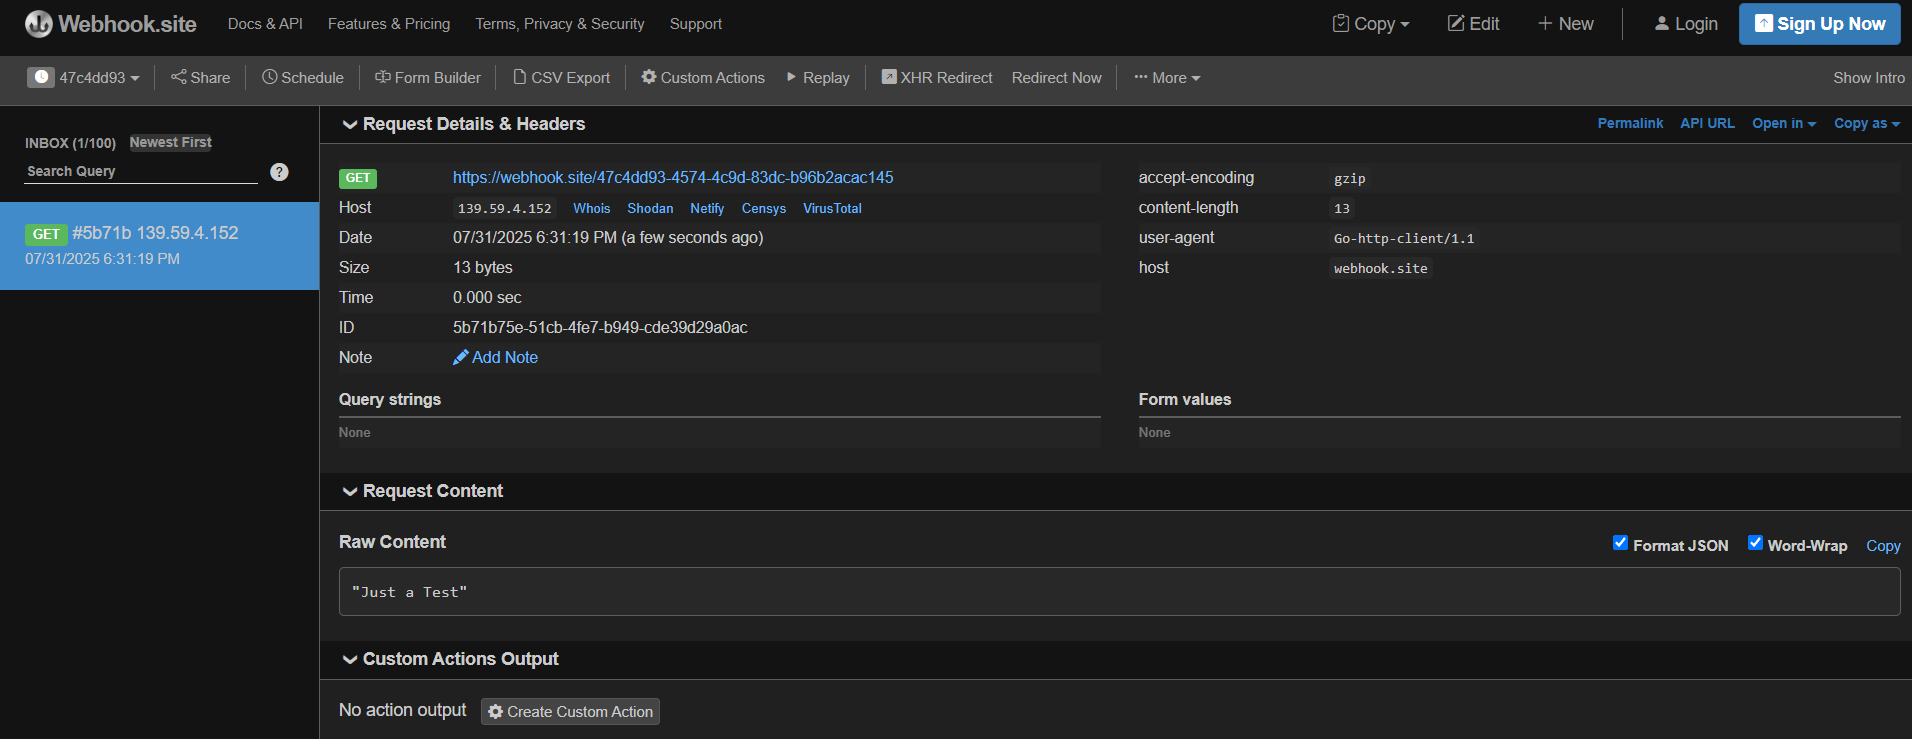Select the gzip accept-encoding value
1912x739 pixels.
coord(1349,178)
